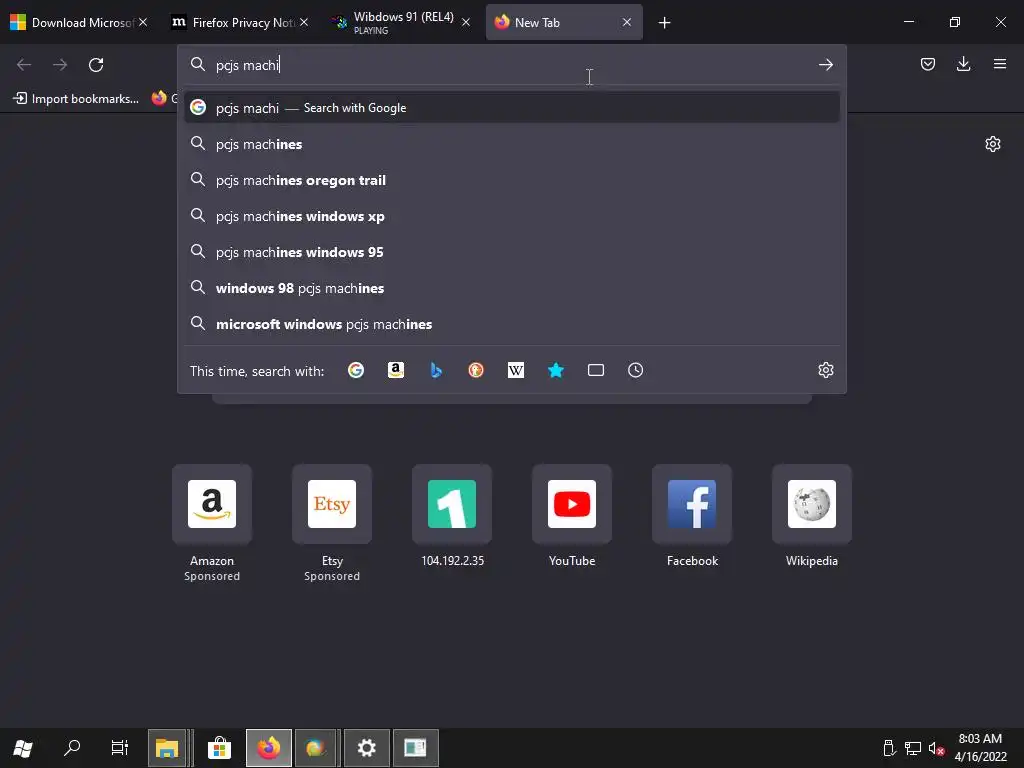Search this time with DuckDuckGo icon
This screenshot has width=1024, height=768.
click(x=476, y=370)
